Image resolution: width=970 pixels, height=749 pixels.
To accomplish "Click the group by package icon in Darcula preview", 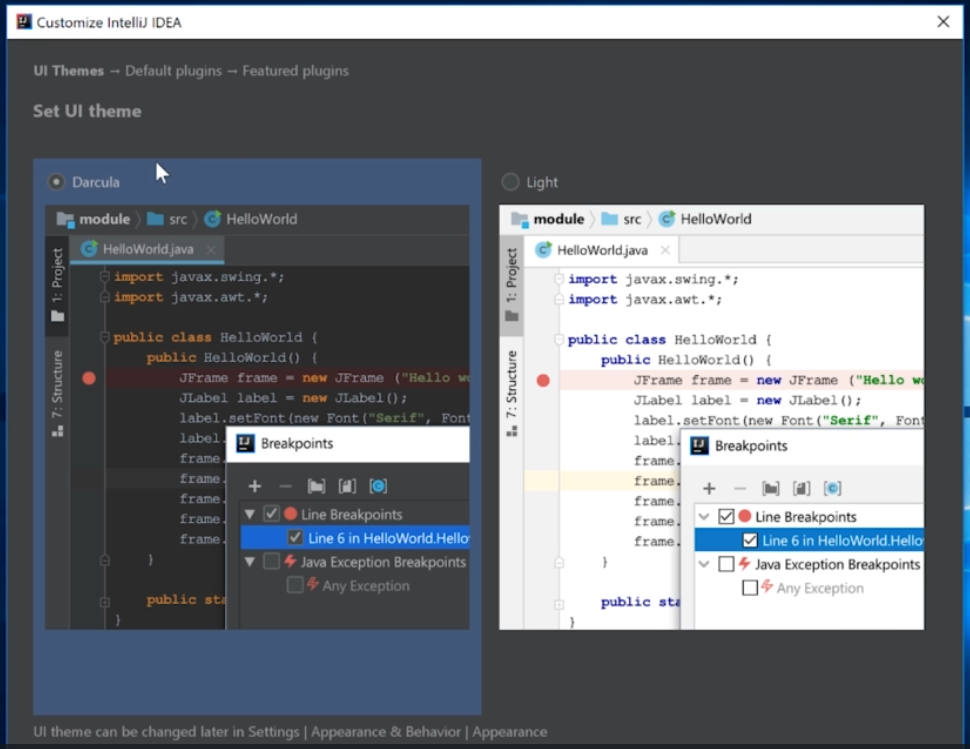I will pyautogui.click(x=316, y=486).
